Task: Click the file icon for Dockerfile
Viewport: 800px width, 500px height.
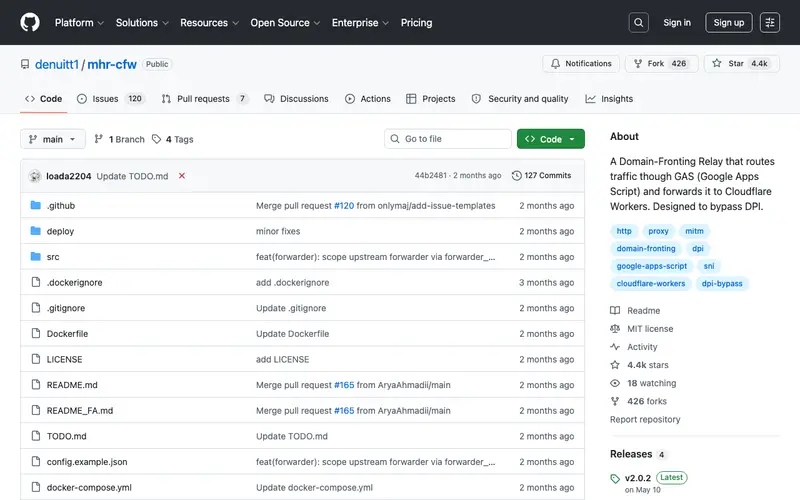Action: coord(36,333)
